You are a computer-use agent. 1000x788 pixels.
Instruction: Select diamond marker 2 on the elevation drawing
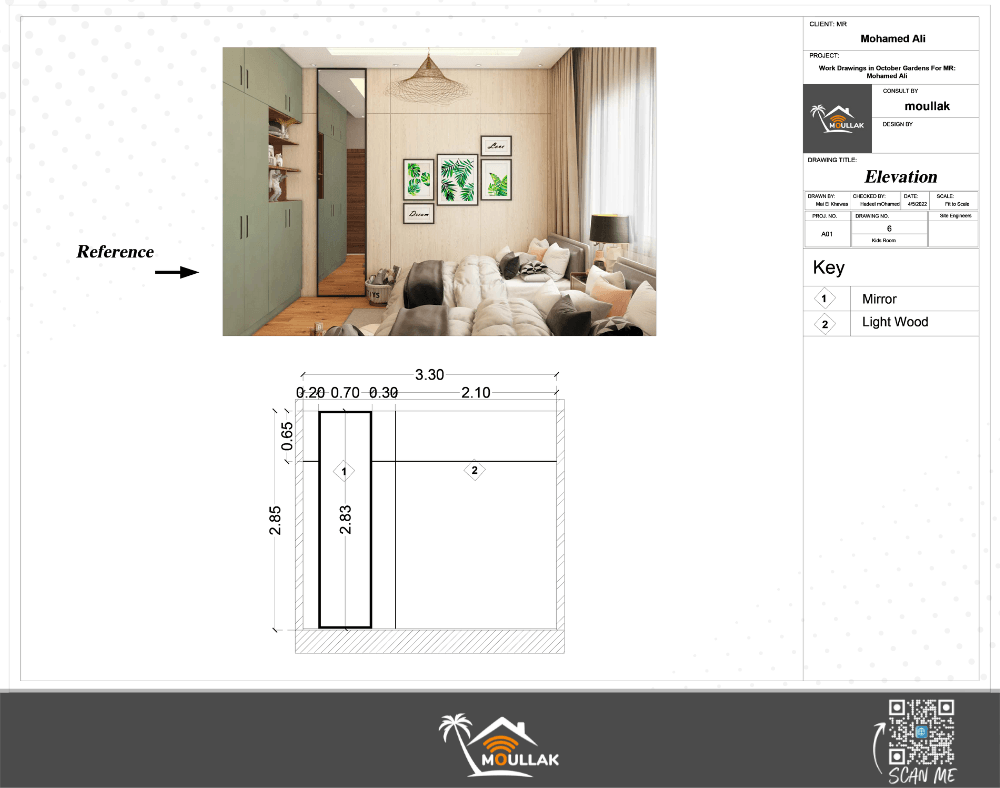[x=475, y=470]
